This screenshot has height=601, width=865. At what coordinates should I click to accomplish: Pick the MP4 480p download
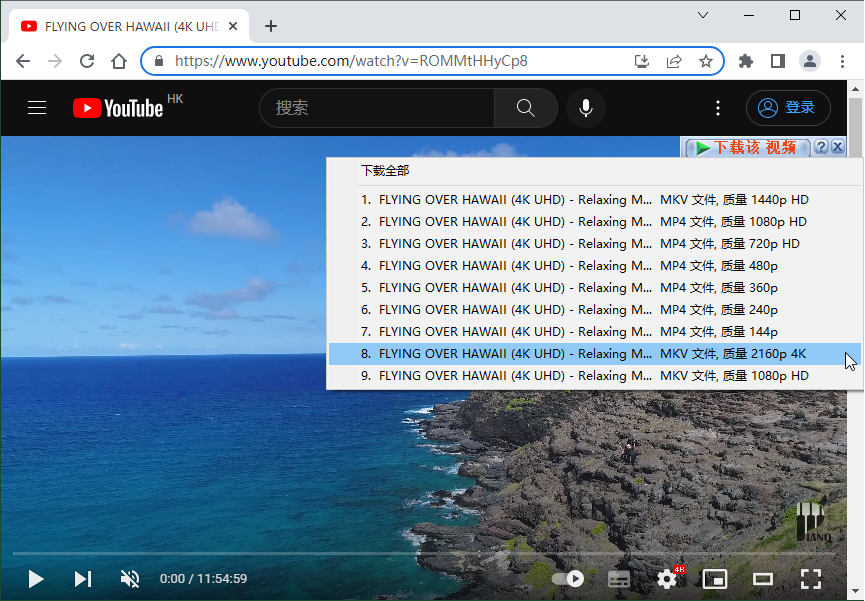[595, 265]
